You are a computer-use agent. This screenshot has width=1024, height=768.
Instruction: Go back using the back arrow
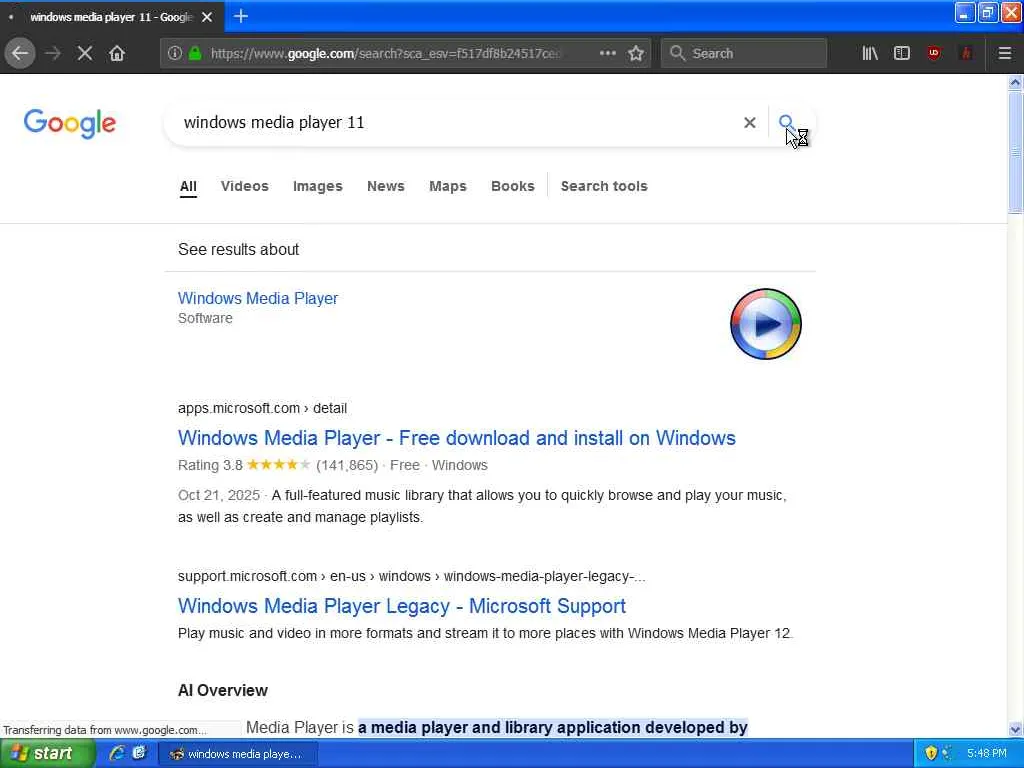pos(20,53)
